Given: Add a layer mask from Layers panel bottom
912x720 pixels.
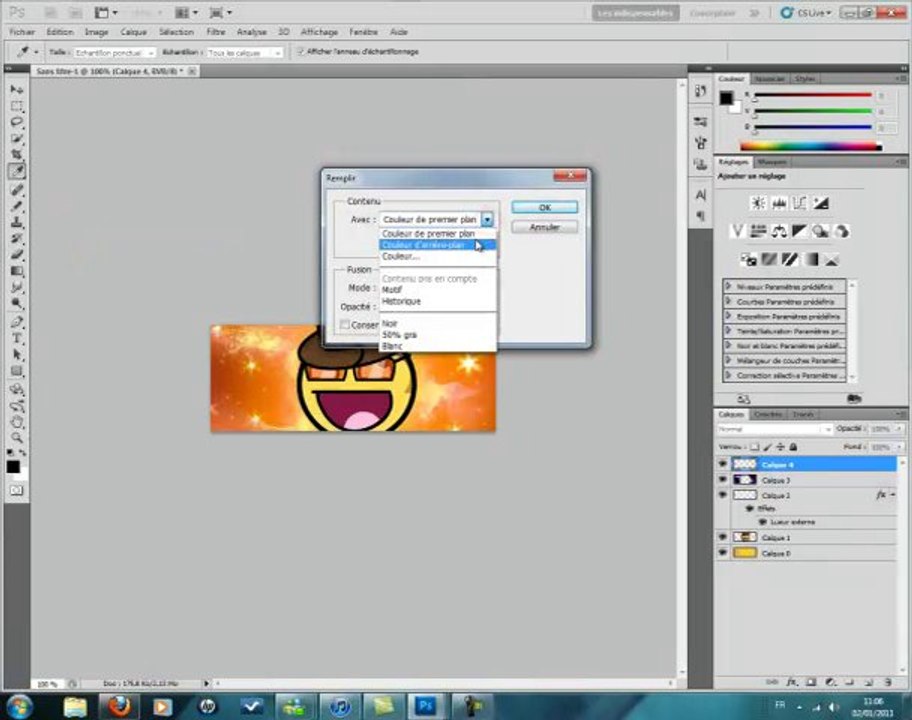Looking at the screenshot, I should point(811,682).
